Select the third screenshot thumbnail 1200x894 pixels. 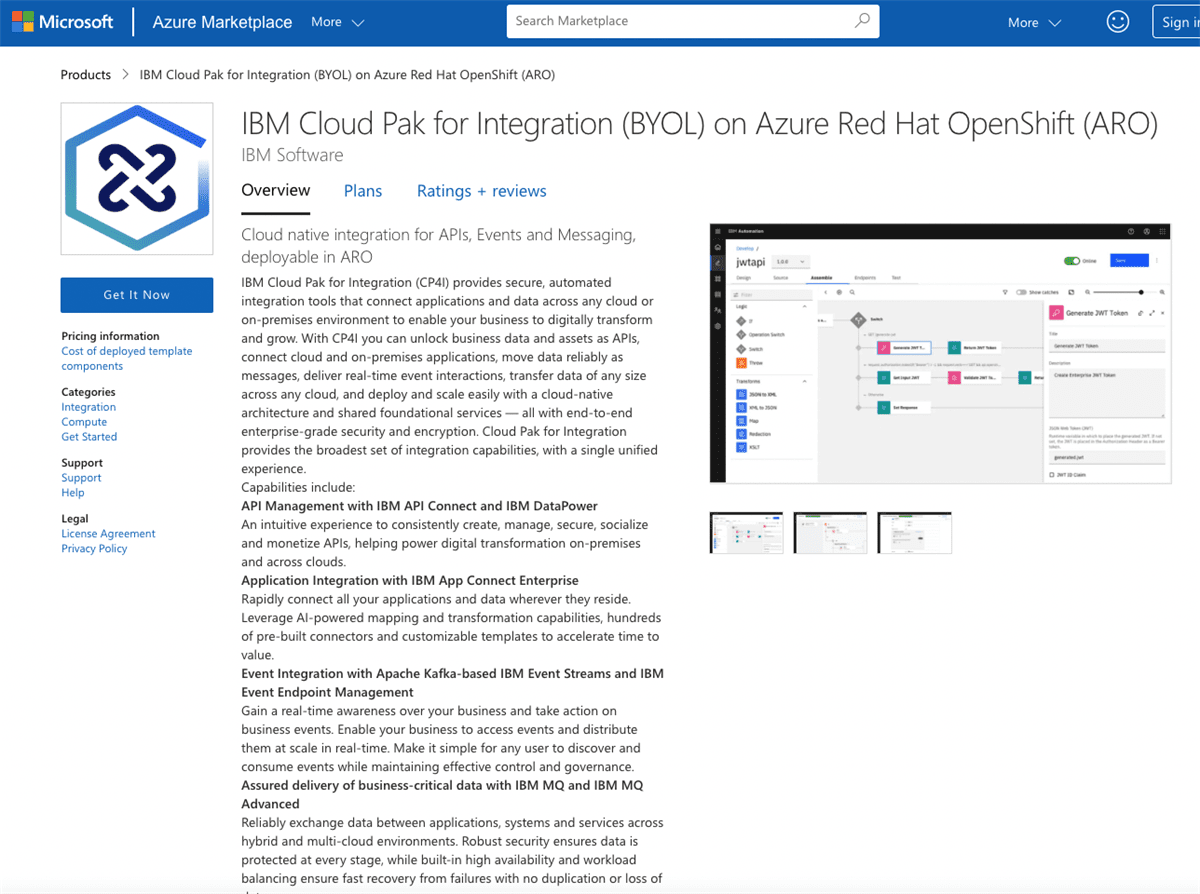(914, 532)
